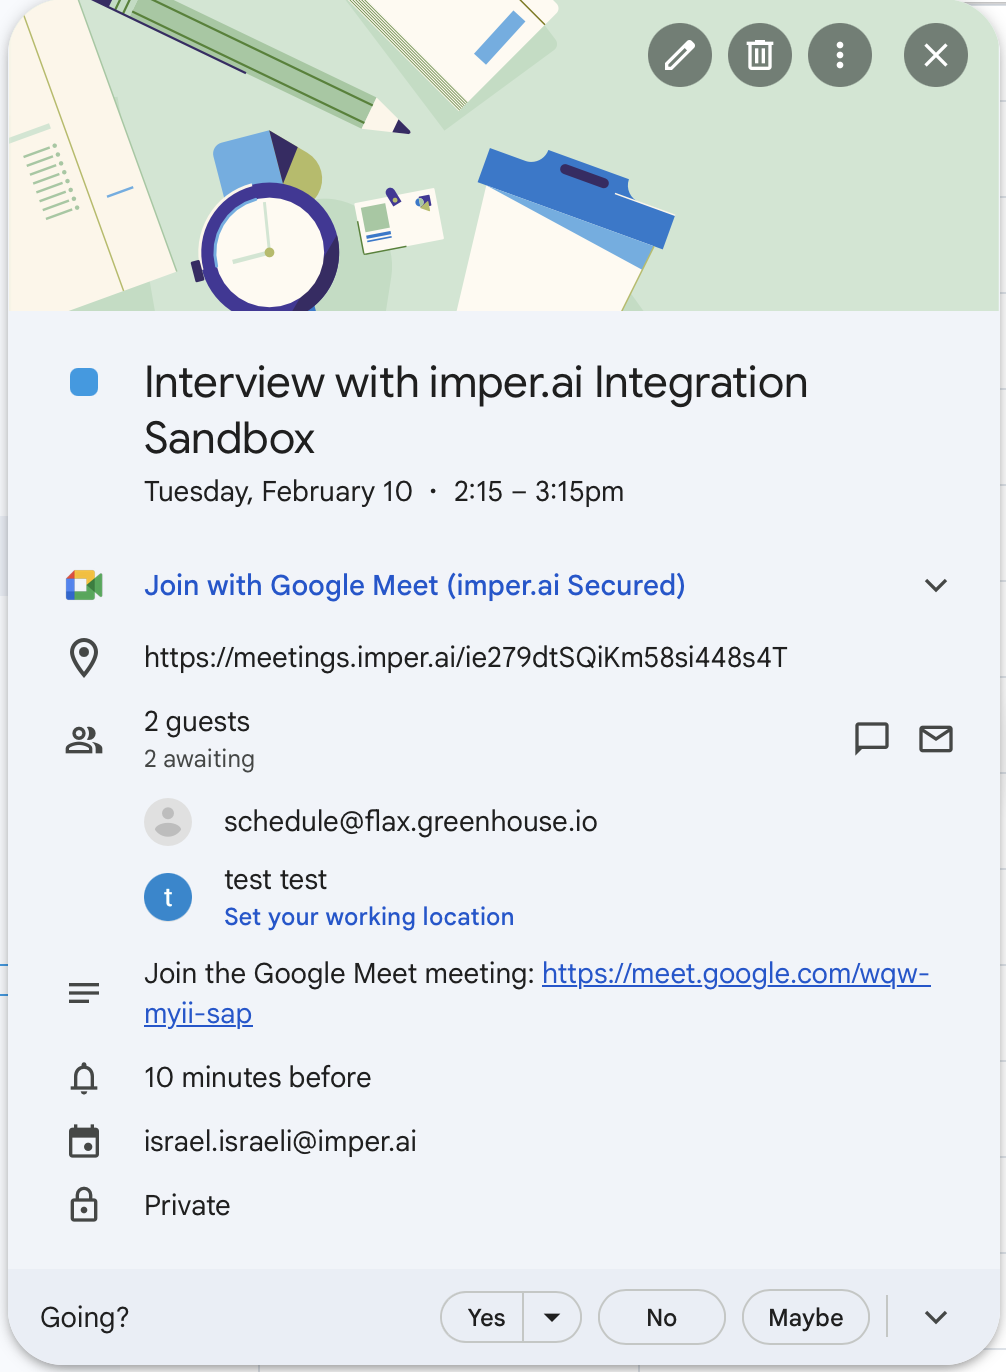The width and height of the screenshot is (1006, 1372).
Task: Expand more RSVP options chevron
Action: click(936, 1317)
